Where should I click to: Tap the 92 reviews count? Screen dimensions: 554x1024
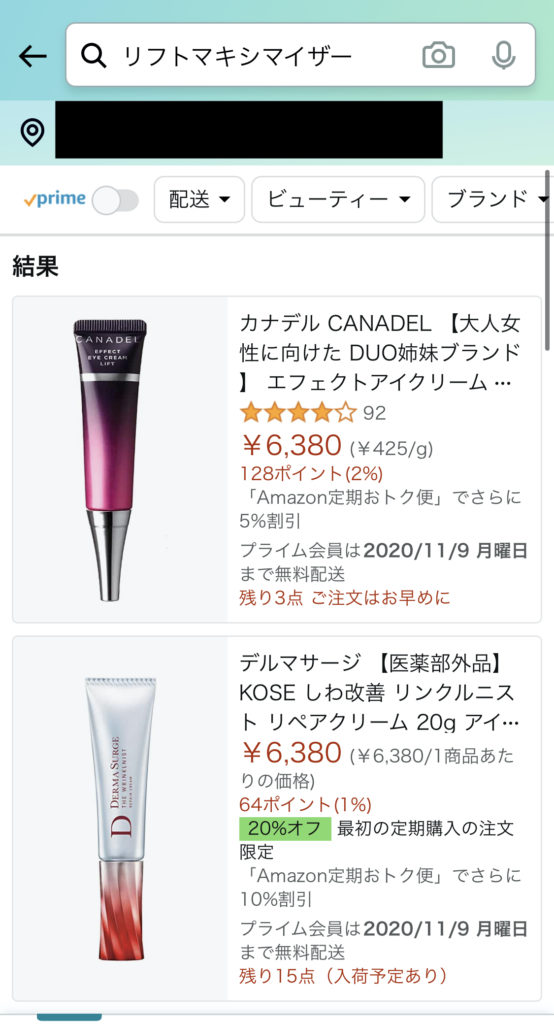374,413
